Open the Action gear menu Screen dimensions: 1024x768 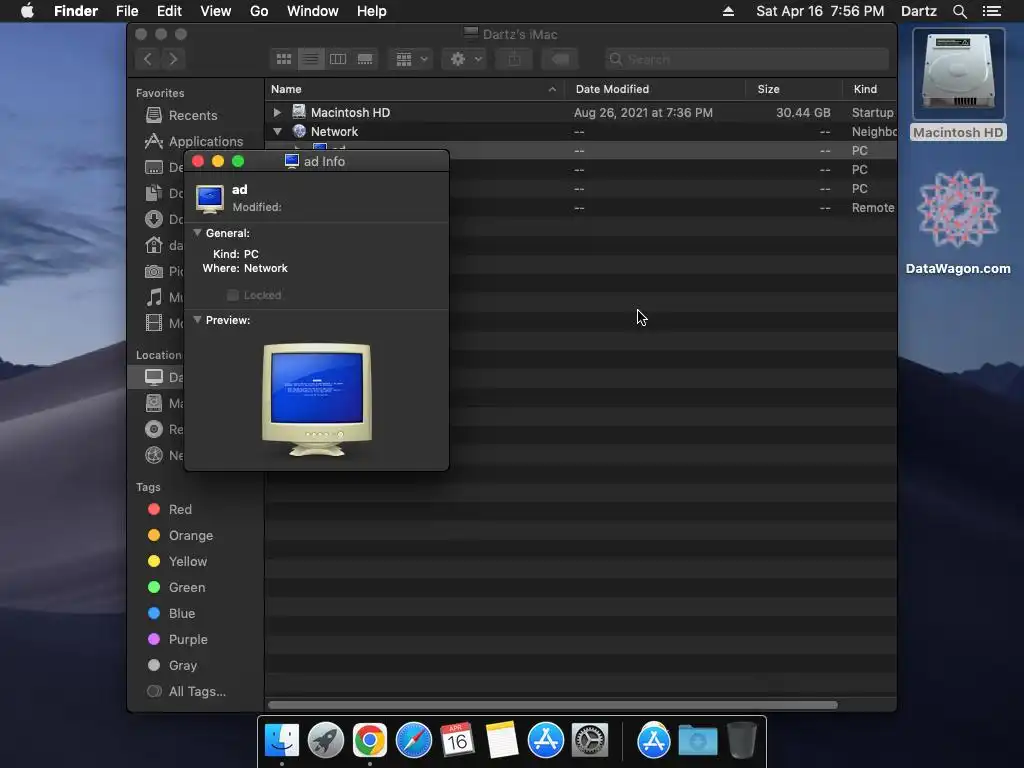point(465,59)
